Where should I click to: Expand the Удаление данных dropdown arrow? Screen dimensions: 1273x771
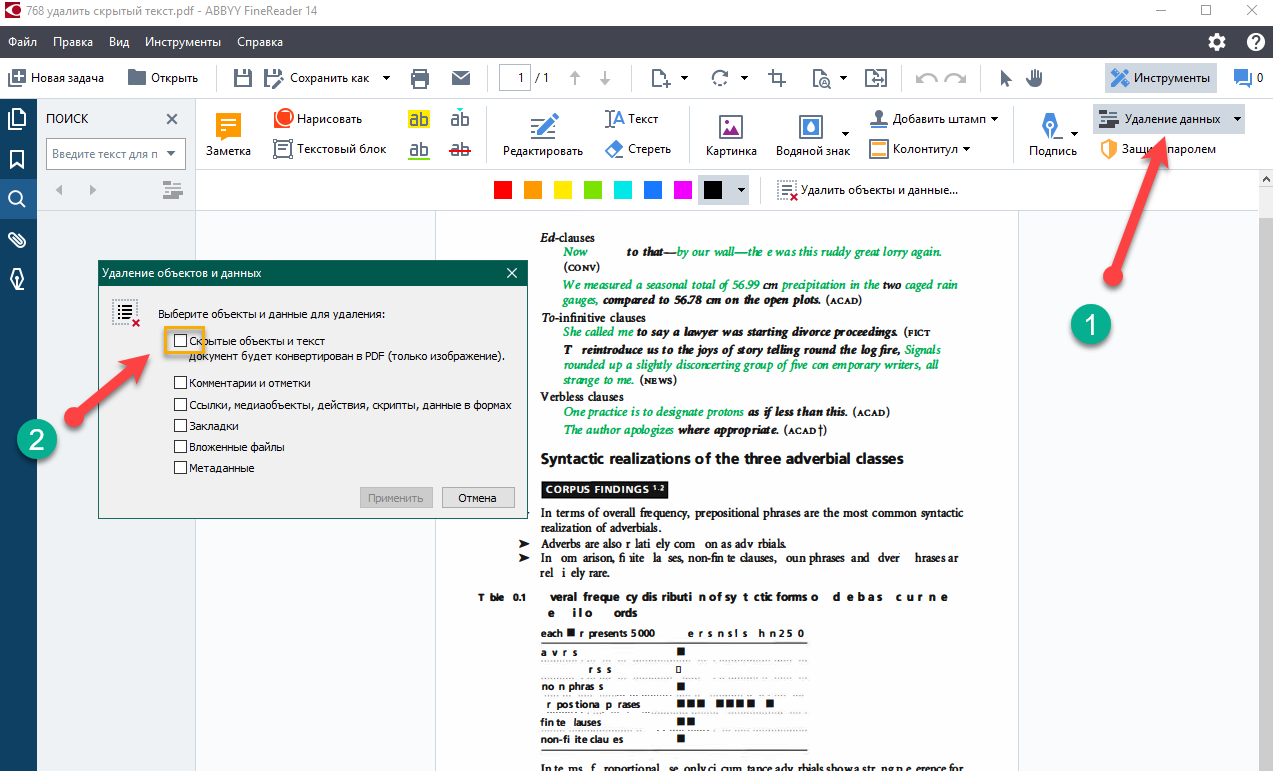pyautogui.click(x=1237, y=119)
